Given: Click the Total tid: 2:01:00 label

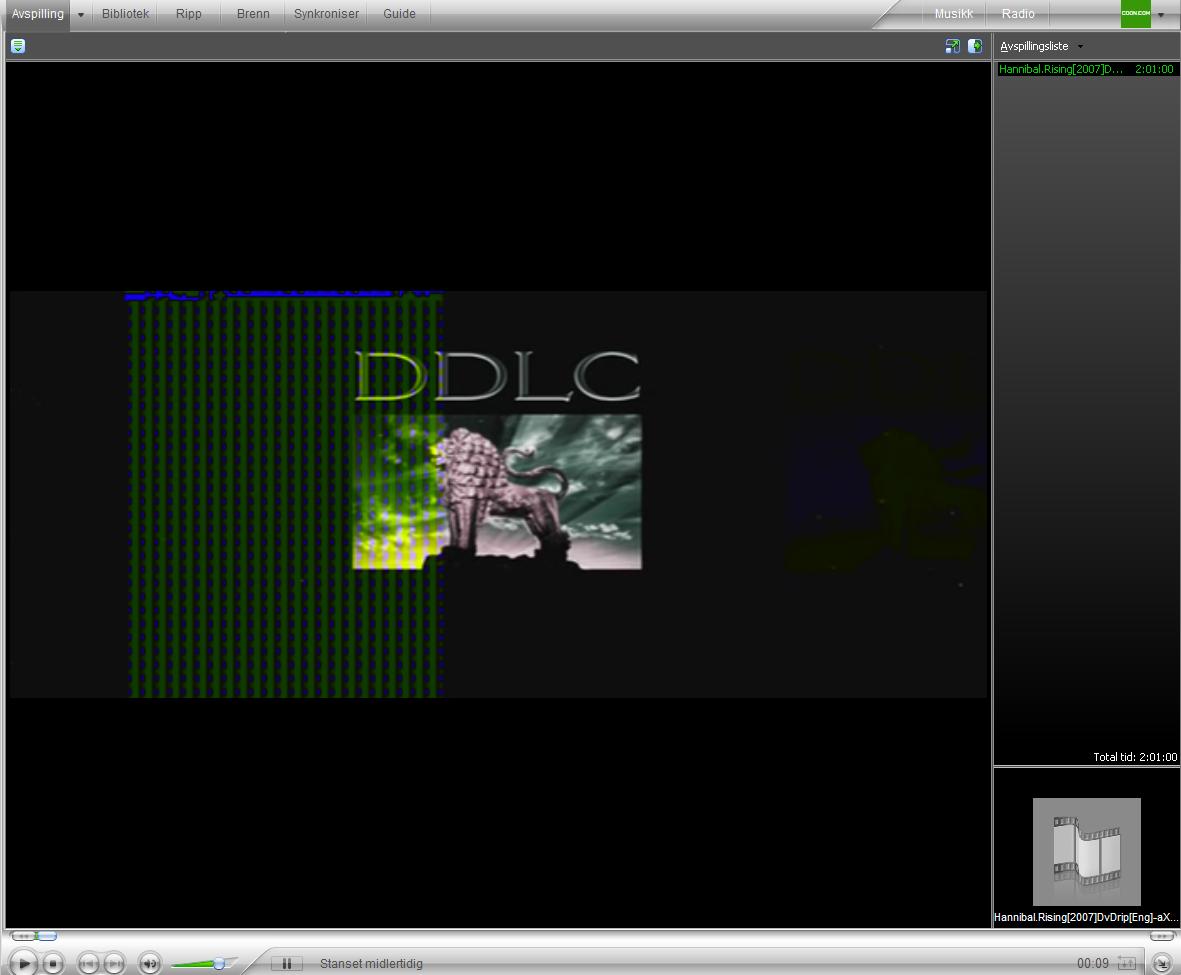Looking at the screenshot, I should pos(1135,756).
